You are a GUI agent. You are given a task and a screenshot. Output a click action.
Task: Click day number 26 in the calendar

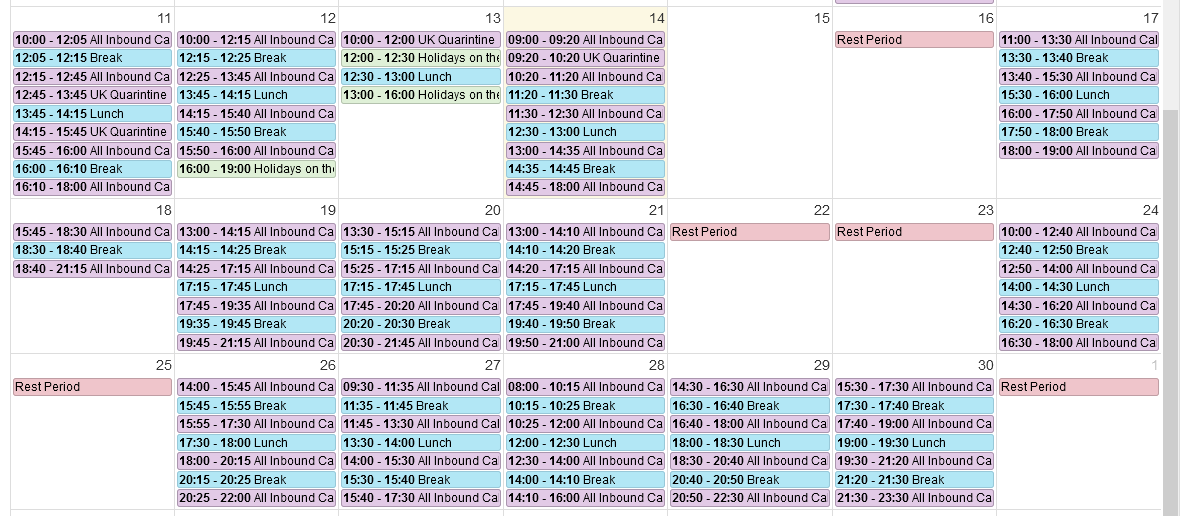tap(328, 365)
